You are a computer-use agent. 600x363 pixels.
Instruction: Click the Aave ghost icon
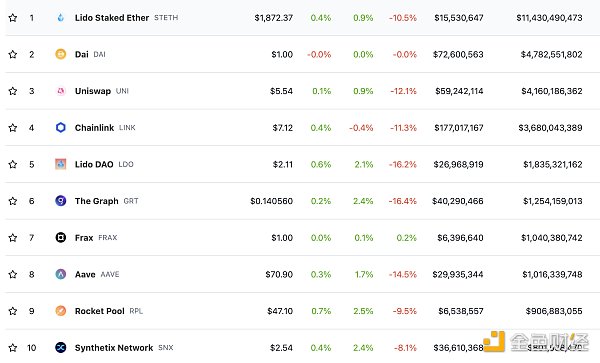(x=60, y=274)
